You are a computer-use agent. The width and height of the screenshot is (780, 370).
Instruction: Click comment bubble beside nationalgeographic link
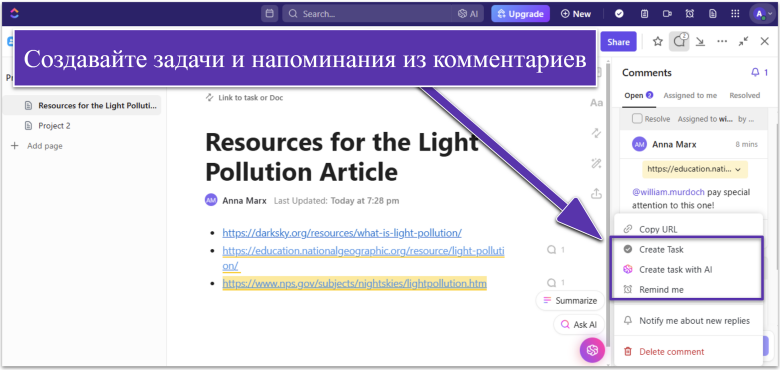[555, 250]
